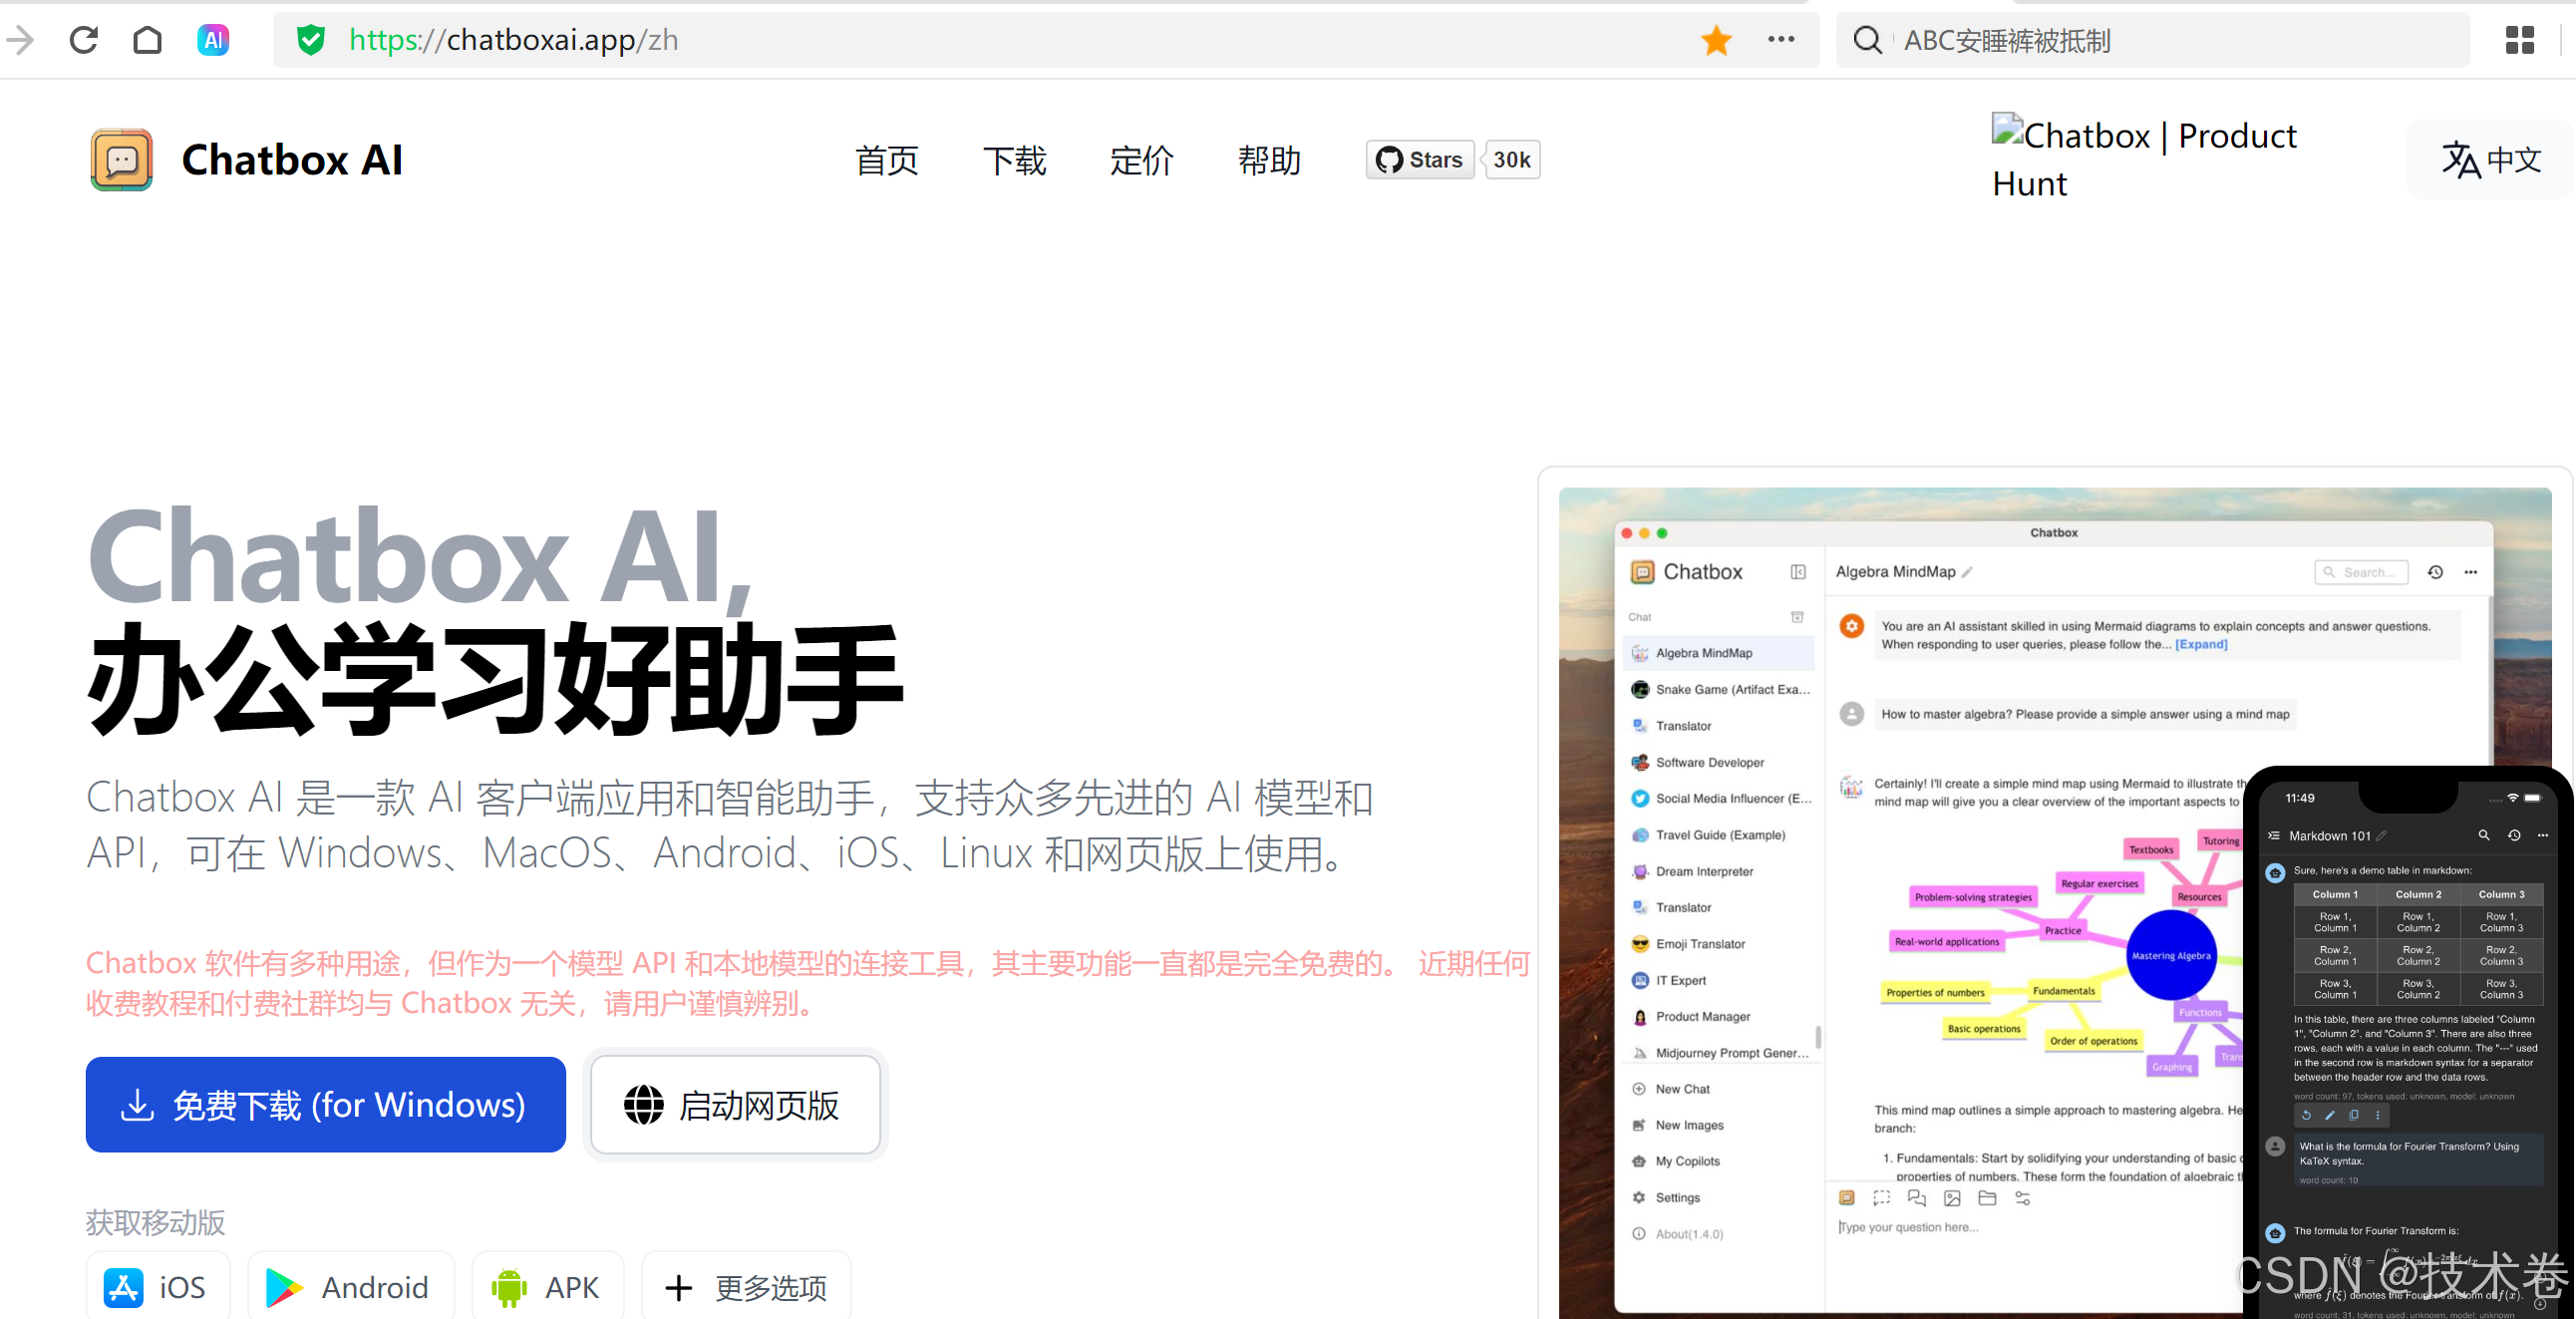2576x1319 pixels.
Task: Open the AI assistant browser icon
Action: [213, 40]
